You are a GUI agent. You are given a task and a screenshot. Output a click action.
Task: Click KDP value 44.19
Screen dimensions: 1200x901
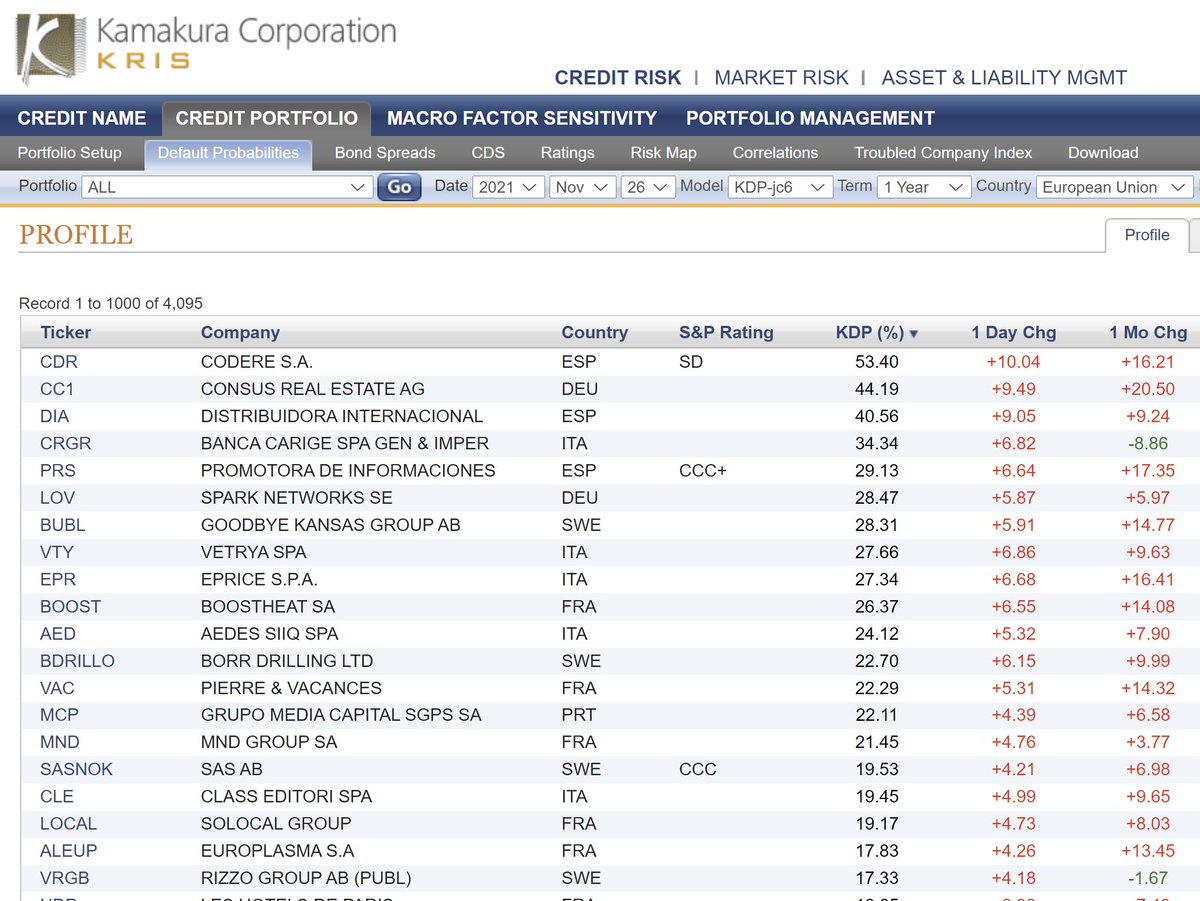(x=877, y=389)
